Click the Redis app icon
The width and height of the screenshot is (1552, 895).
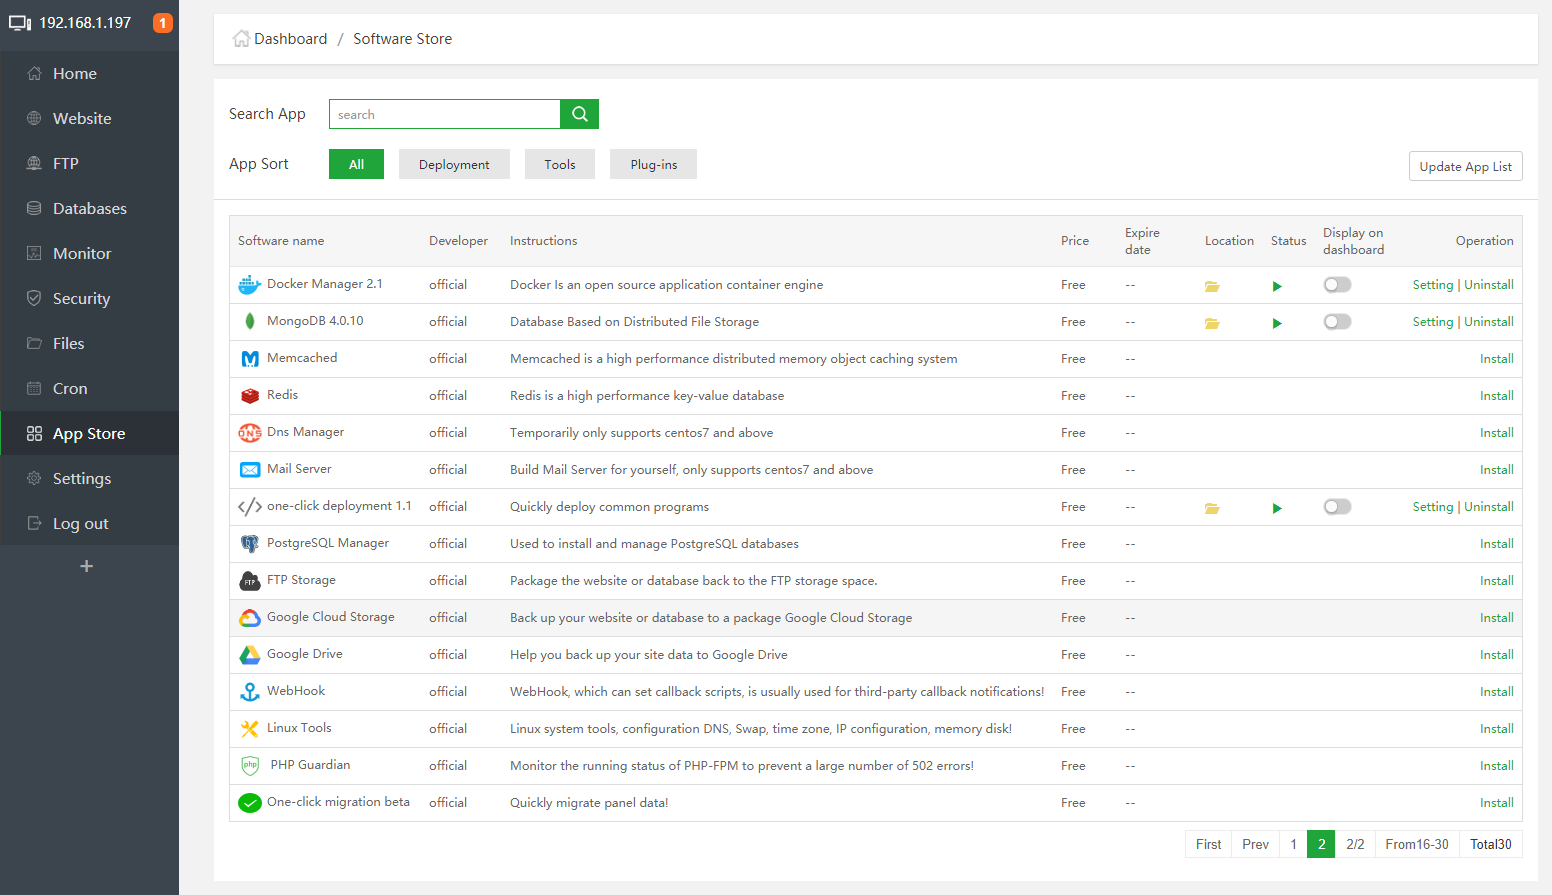click(249, 396)
